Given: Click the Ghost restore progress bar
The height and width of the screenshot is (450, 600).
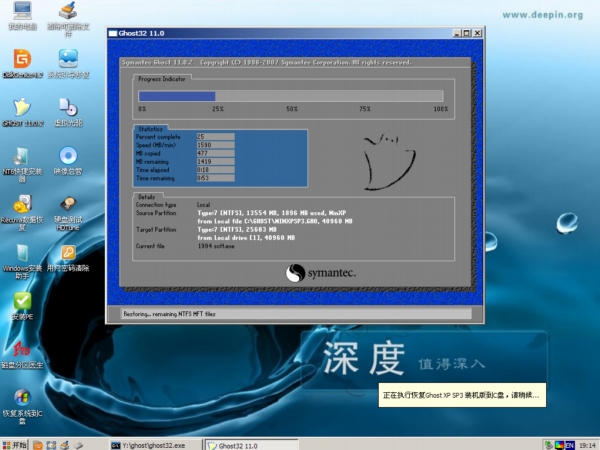Looking at the screenshot, I should (x=291, y=96).
